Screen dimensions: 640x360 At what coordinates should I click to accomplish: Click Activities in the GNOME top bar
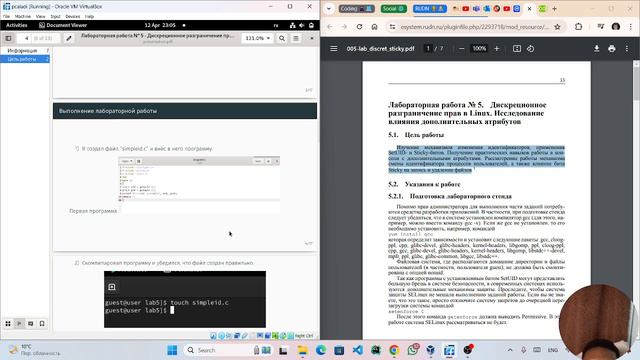(x=17, y=25)
